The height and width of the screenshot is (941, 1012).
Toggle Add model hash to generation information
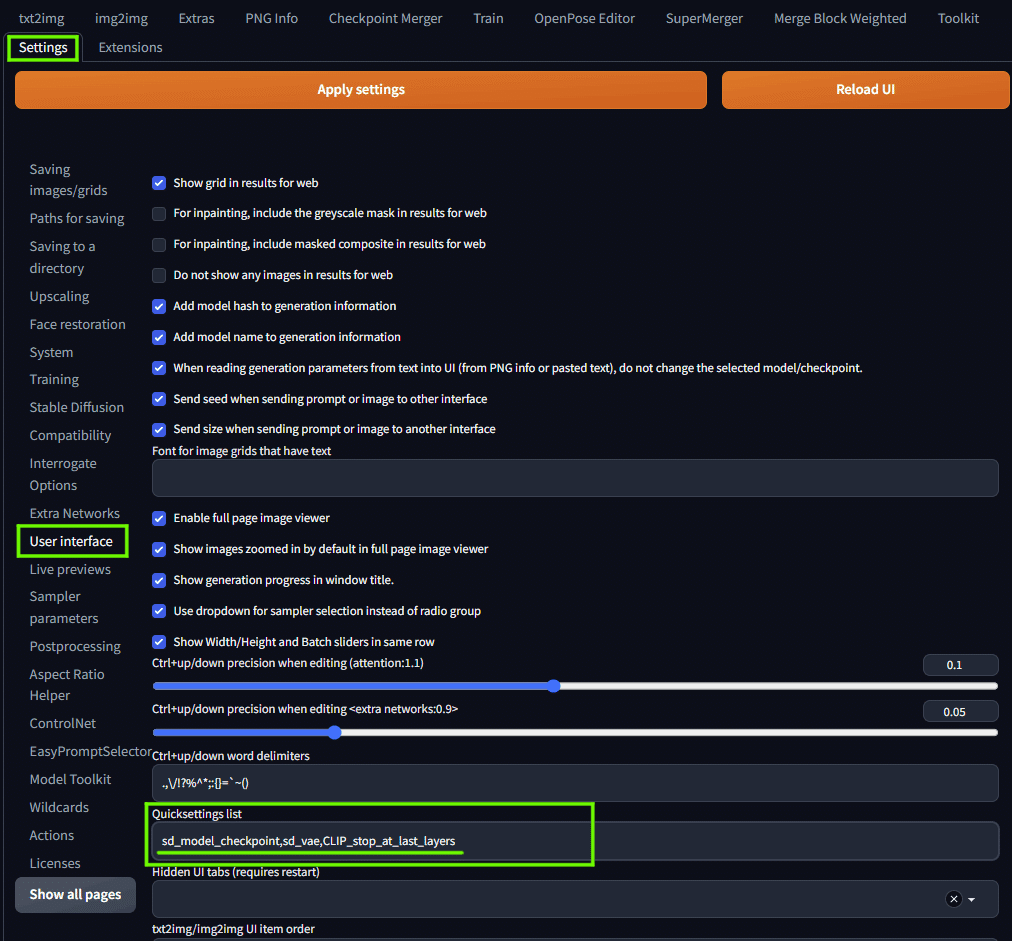159,306
